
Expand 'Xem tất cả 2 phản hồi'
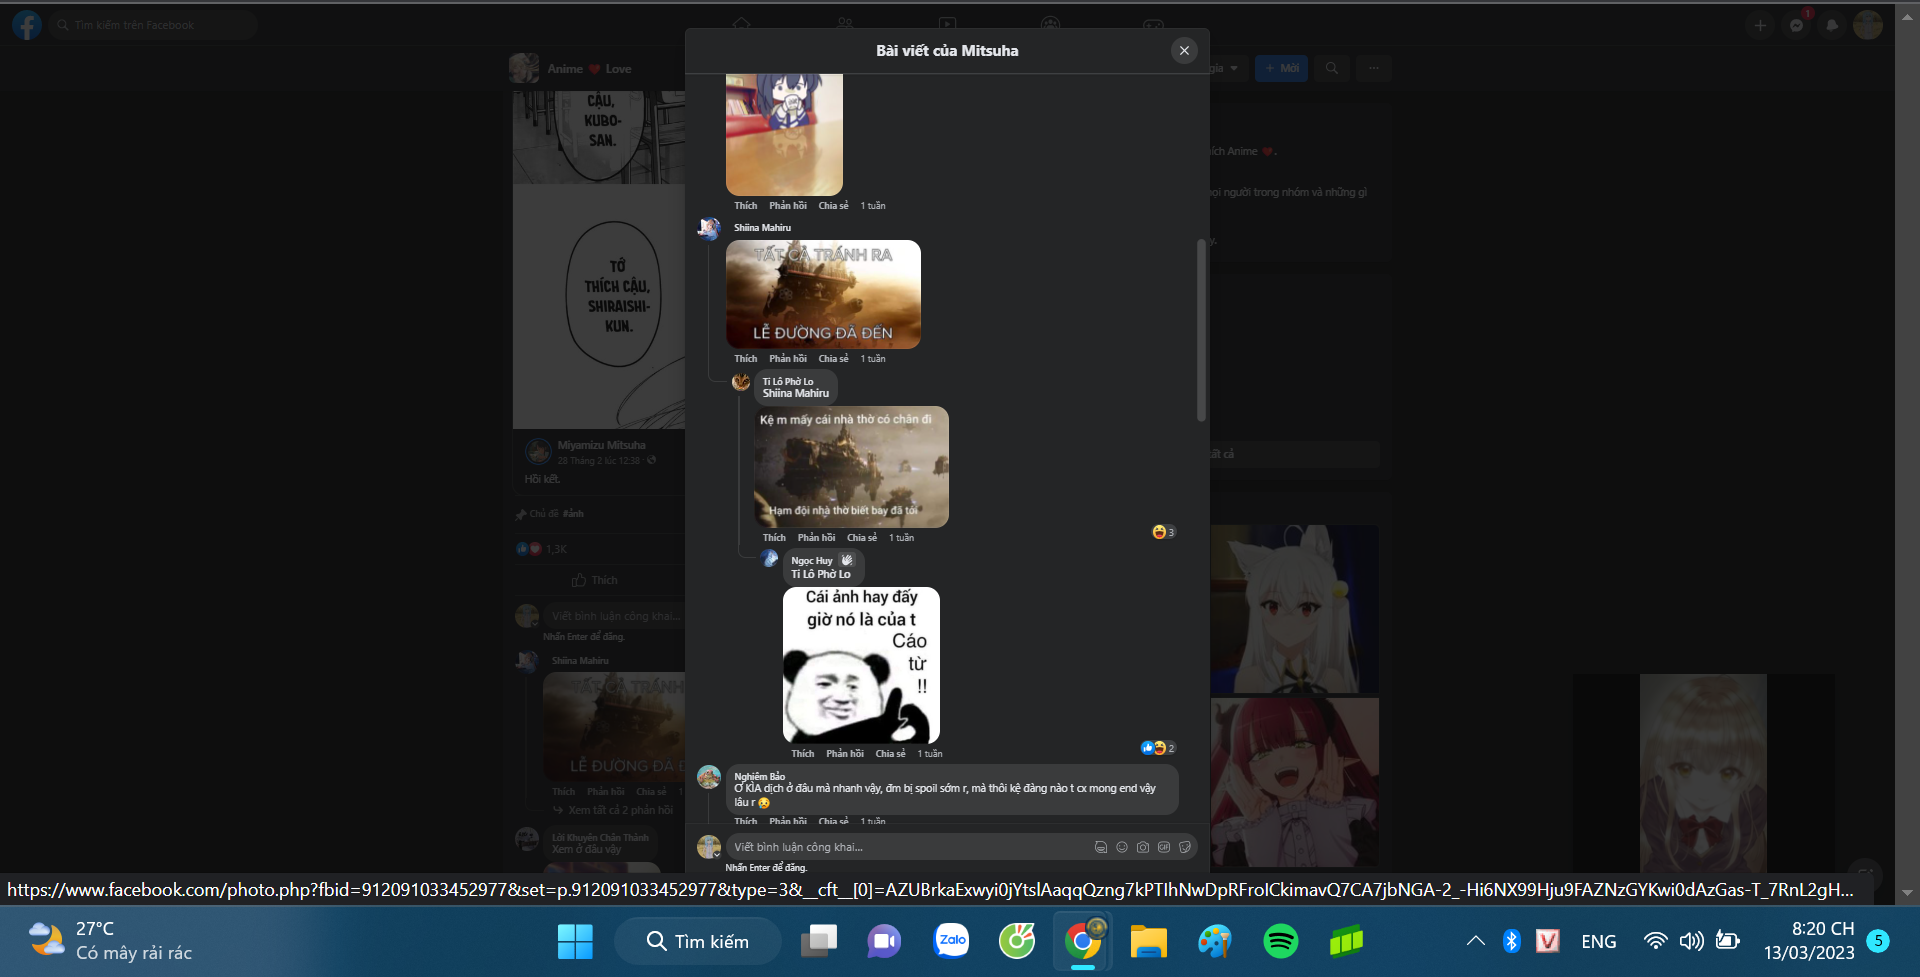pos(620,810)
